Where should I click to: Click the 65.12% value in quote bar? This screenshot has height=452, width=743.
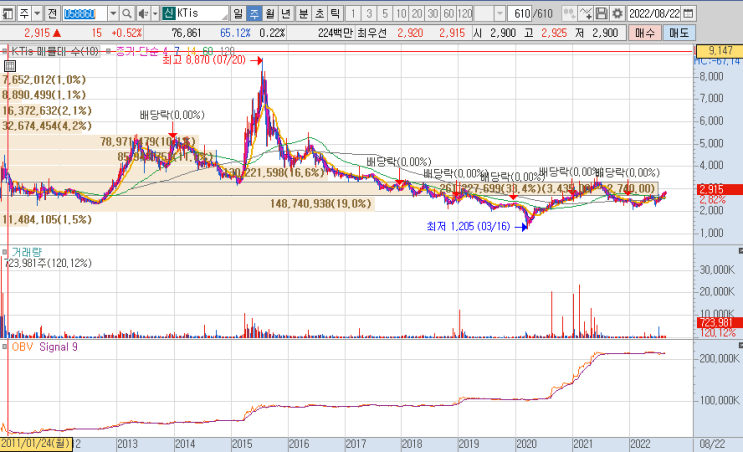[236, 33]
